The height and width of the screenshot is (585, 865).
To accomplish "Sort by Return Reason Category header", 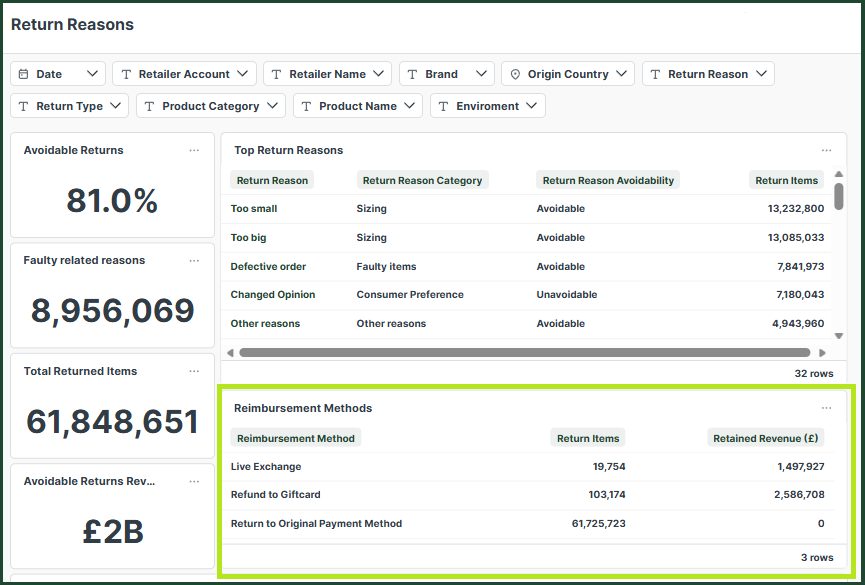I will pos(422,180).
